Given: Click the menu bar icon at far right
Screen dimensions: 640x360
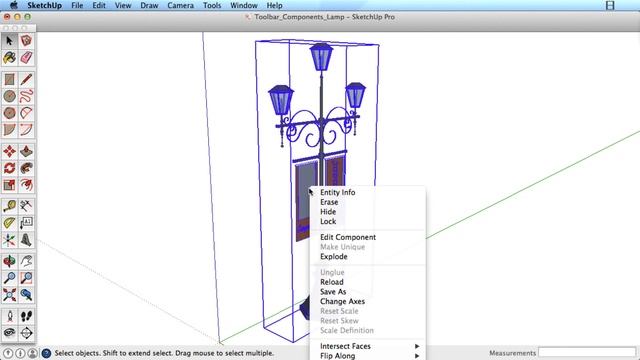Looking at the screenshot, I should pos(610,5).
